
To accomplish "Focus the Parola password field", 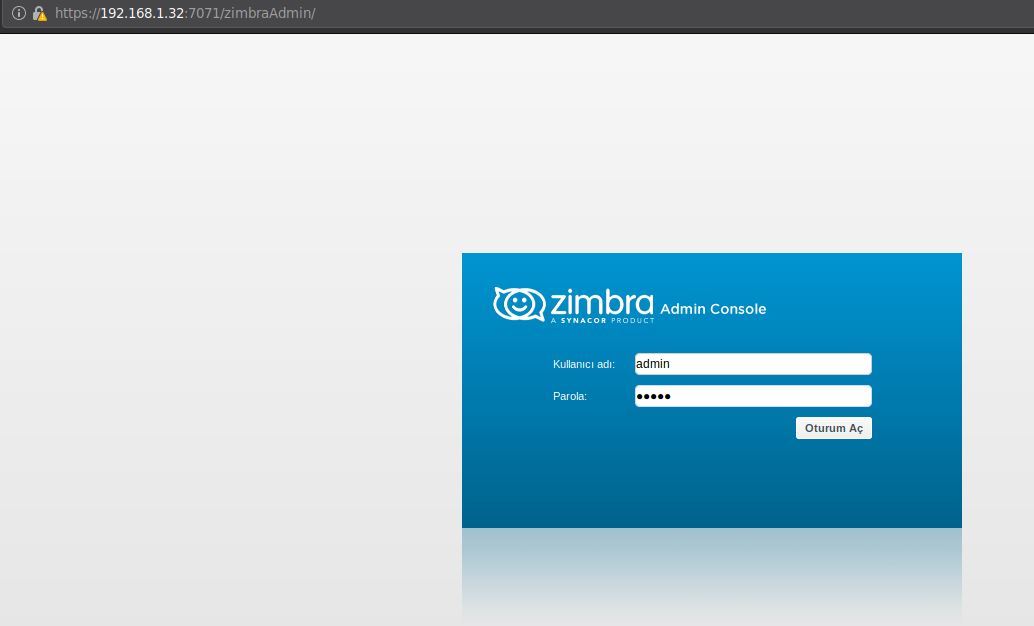I will [752, 396].
